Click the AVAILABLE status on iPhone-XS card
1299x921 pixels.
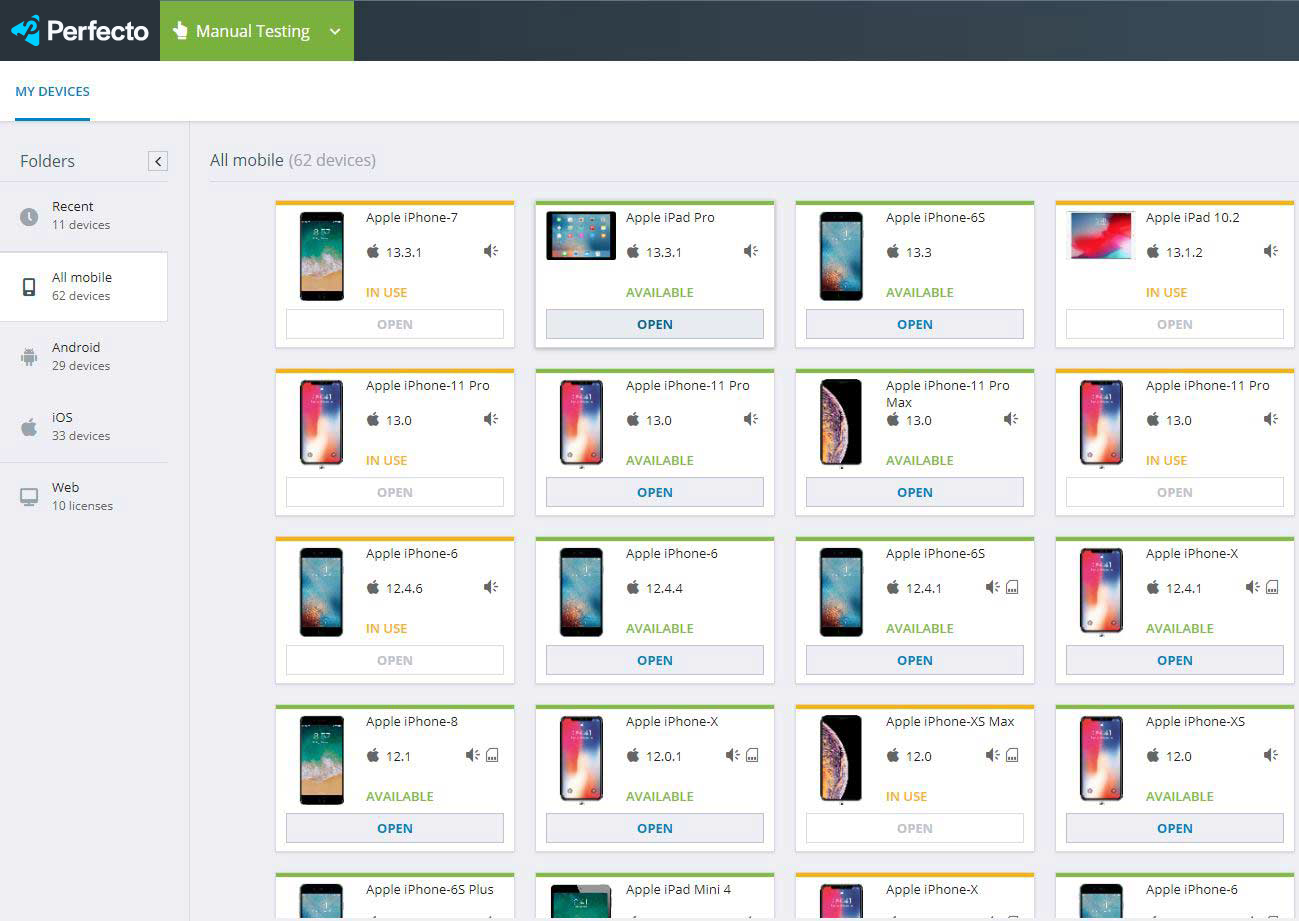point(1180,797)
